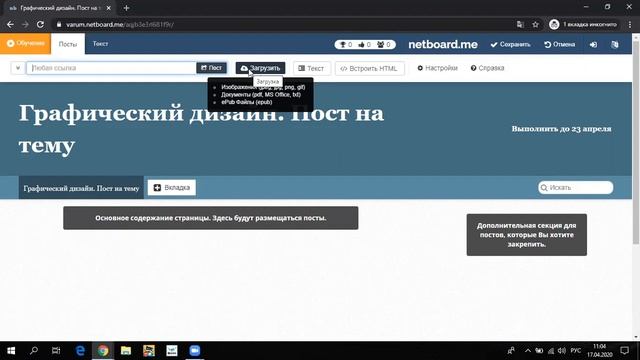Add a text block with Текст button
Viewport: 640px width, 360px height.
(x=311, y=69)
